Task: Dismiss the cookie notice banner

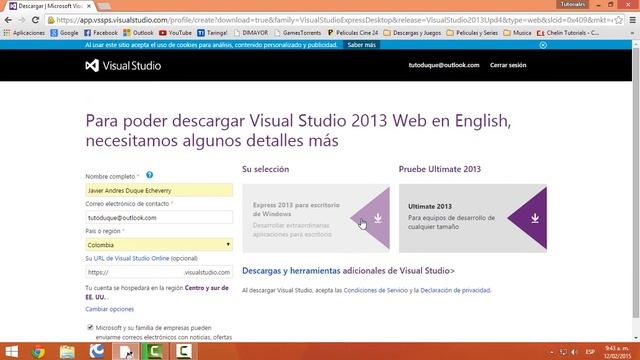Action: (543, 45)
